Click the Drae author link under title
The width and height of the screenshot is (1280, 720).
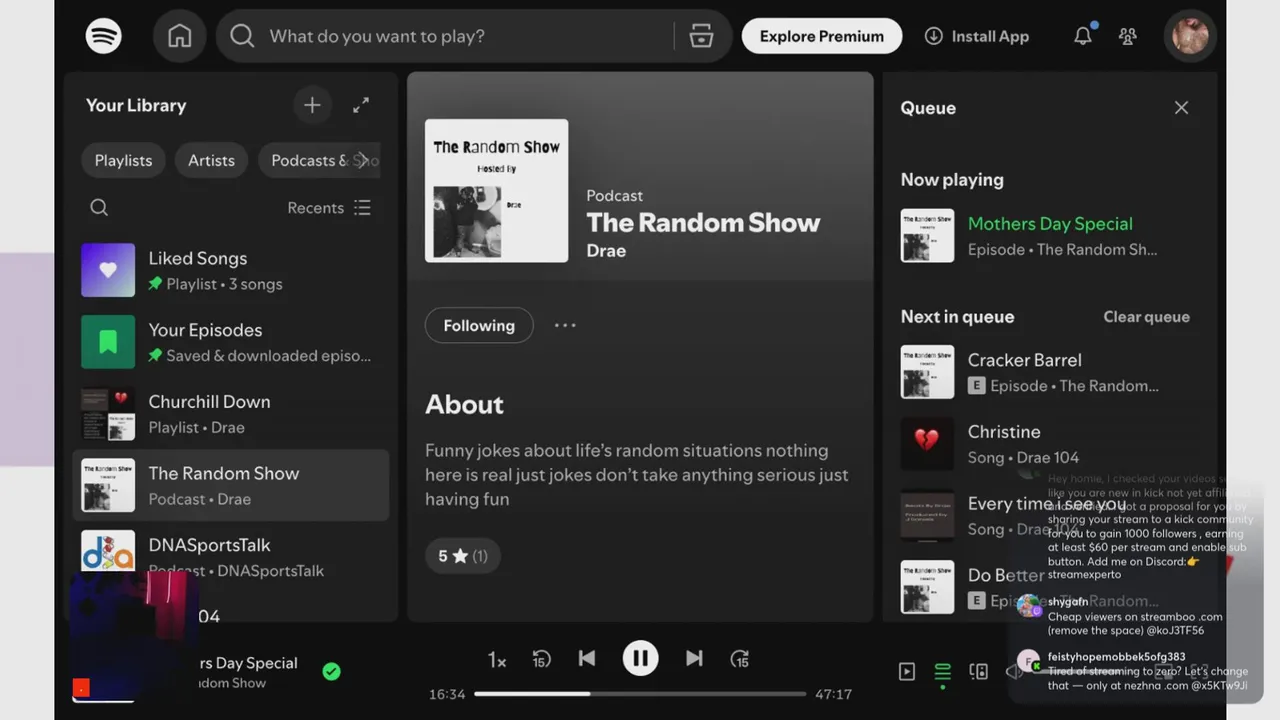coord(606,251)
